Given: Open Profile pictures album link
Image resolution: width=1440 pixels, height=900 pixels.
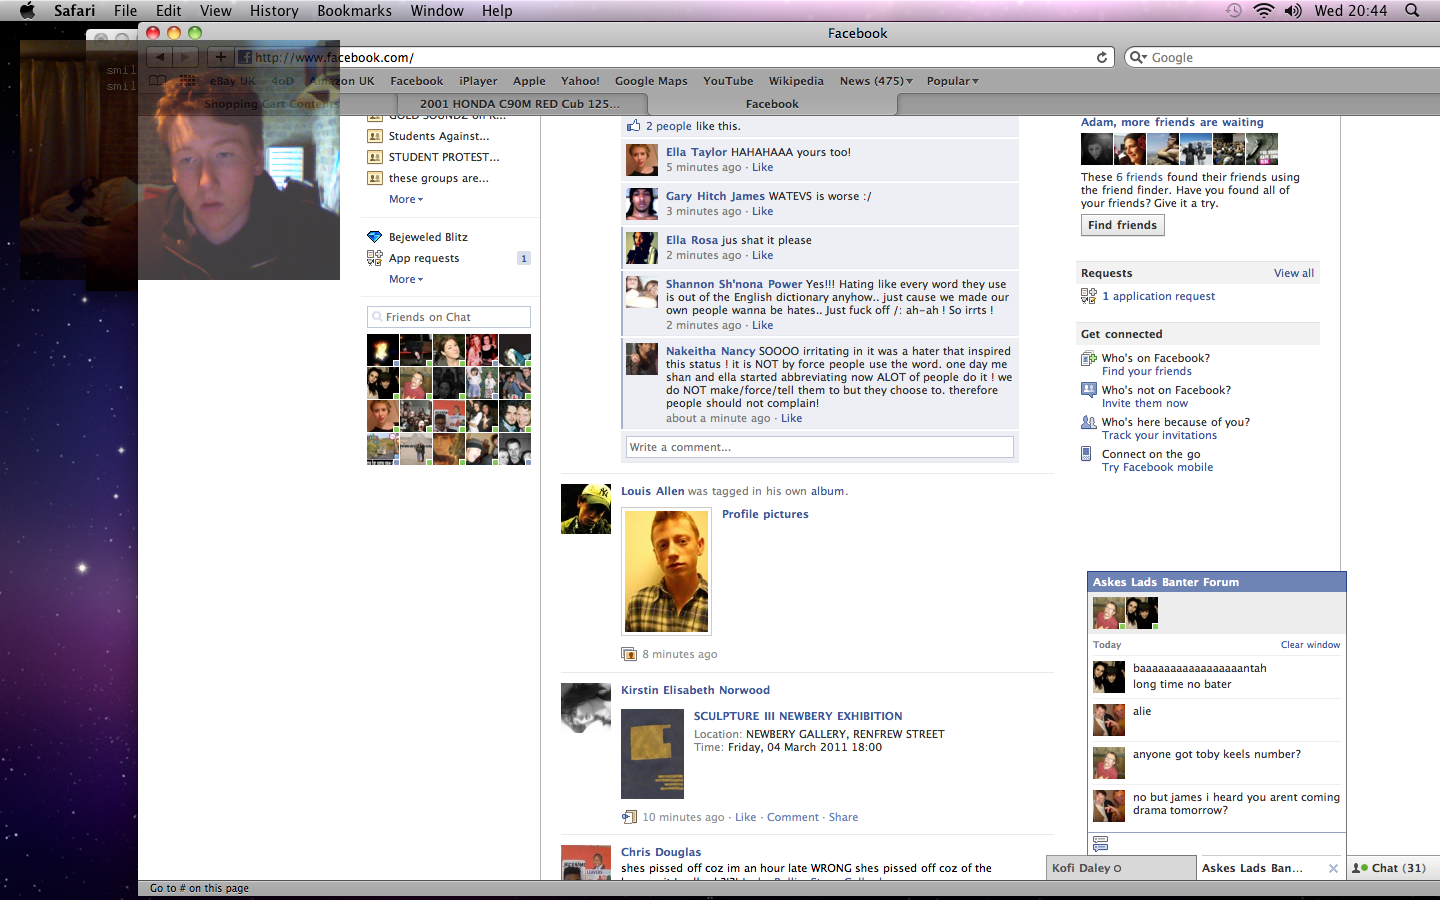Looking at the screenshot, I should [x=765, y=514].
